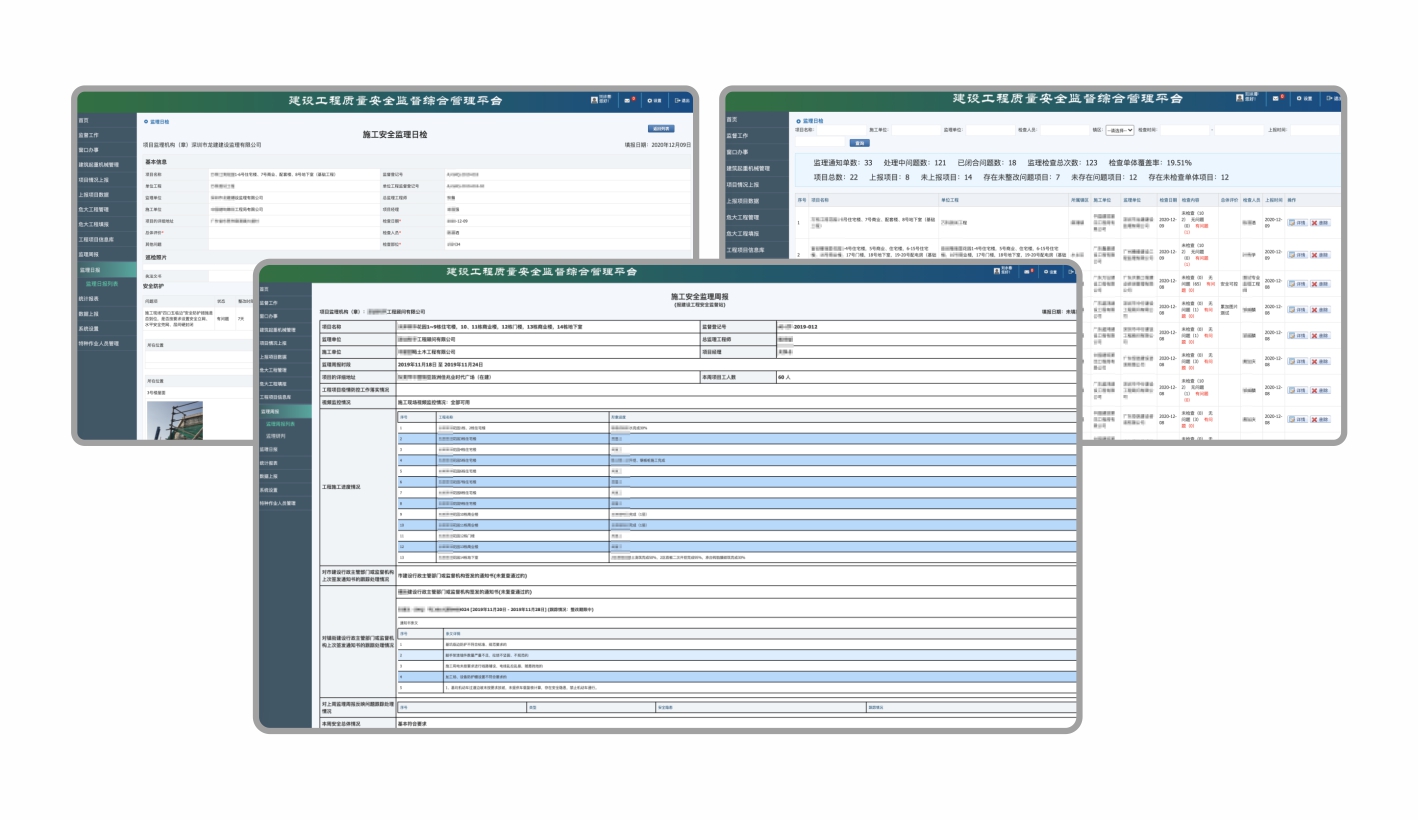The image size is (1418, 820).
Task: Click the mail notification icon in left window
Action: (628, 100)
